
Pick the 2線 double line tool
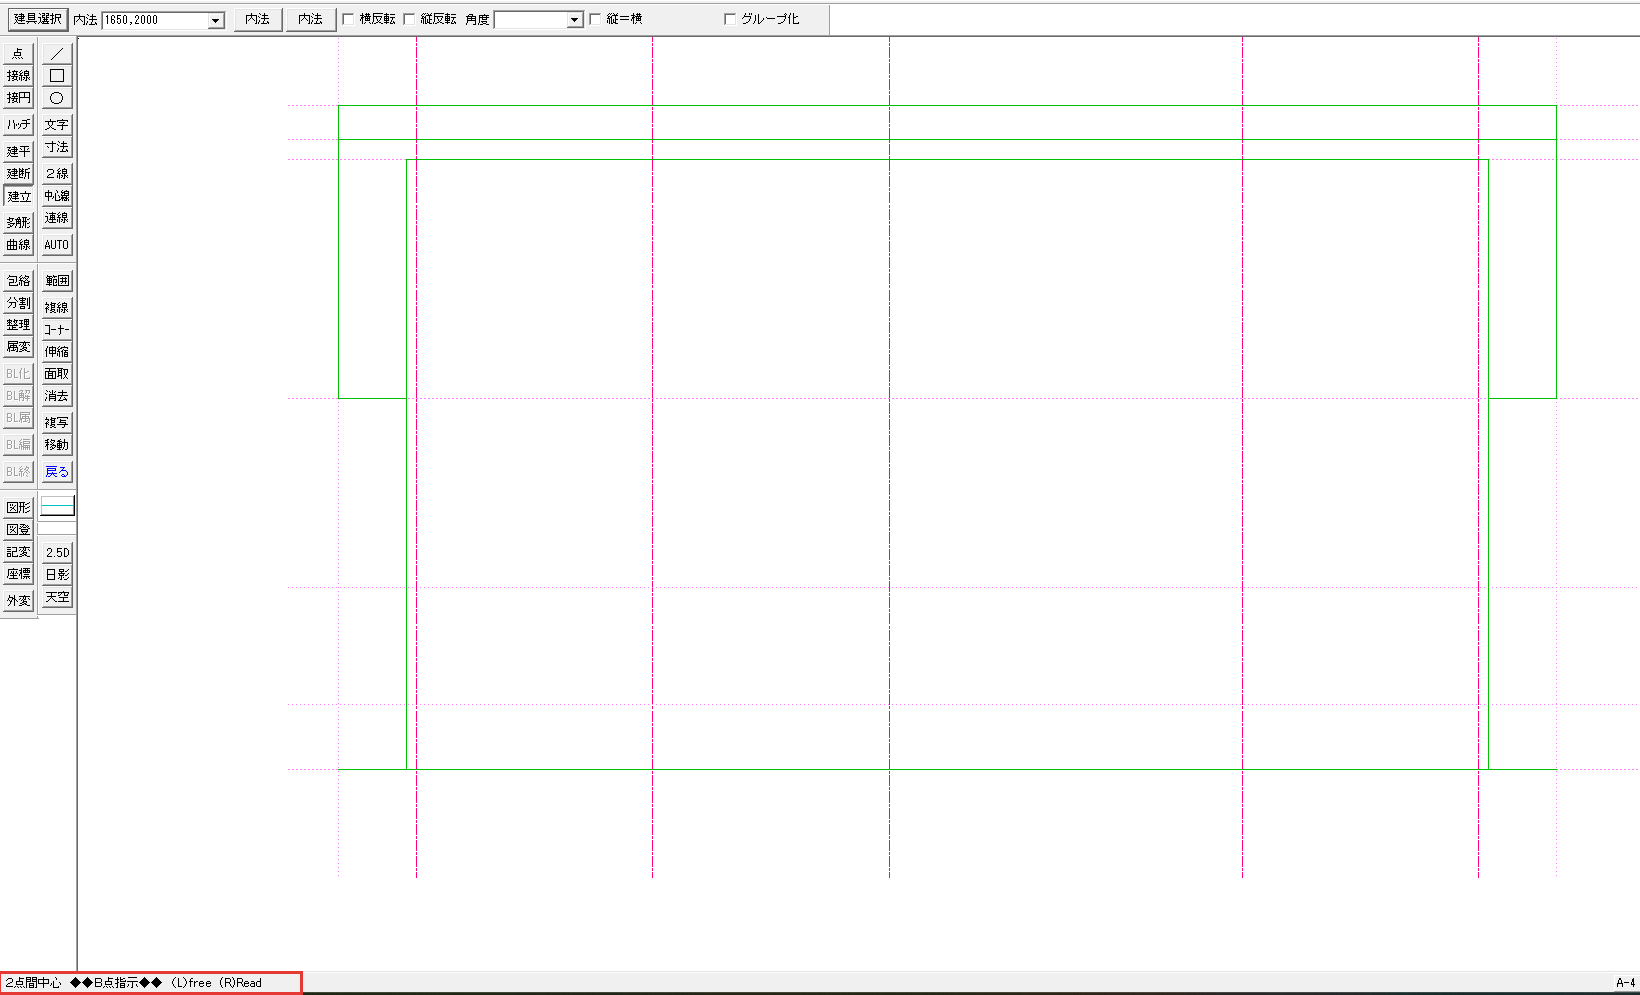(x=57, y=174)
